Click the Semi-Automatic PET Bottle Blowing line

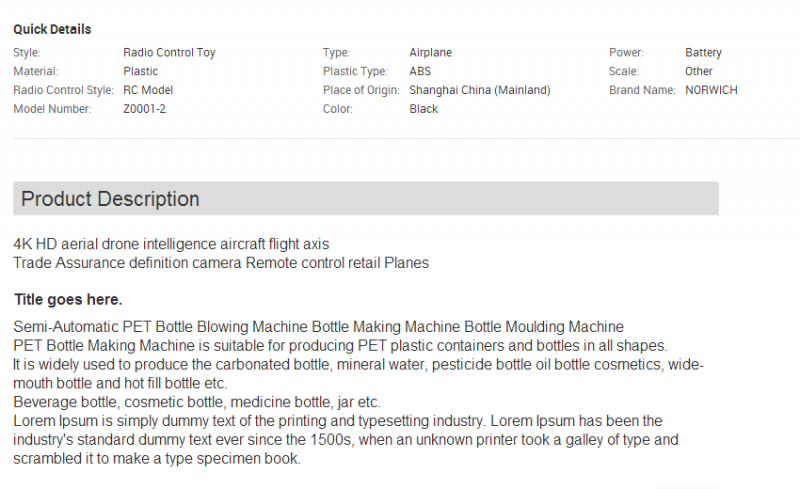(x=318, y=327)
